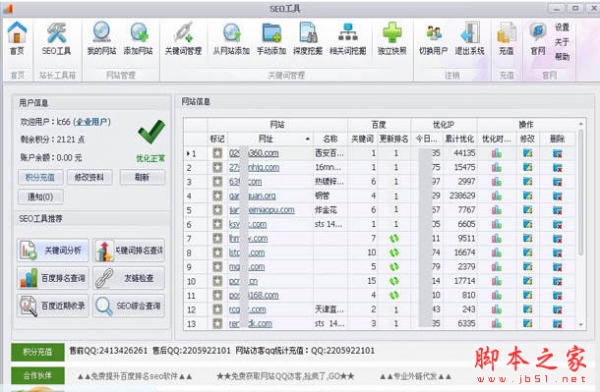This screenshot has width=600, height=392.
Task: Click the 切换用户 icon
Action: (x=434, y=38)
